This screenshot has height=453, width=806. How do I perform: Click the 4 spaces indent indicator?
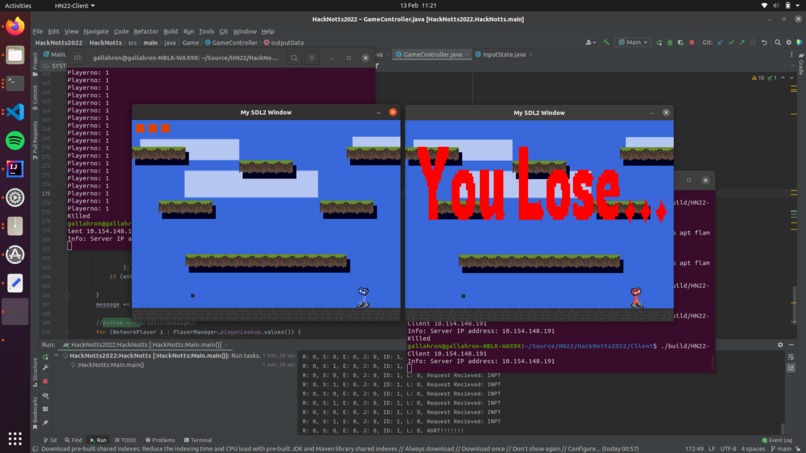point(753,449)
